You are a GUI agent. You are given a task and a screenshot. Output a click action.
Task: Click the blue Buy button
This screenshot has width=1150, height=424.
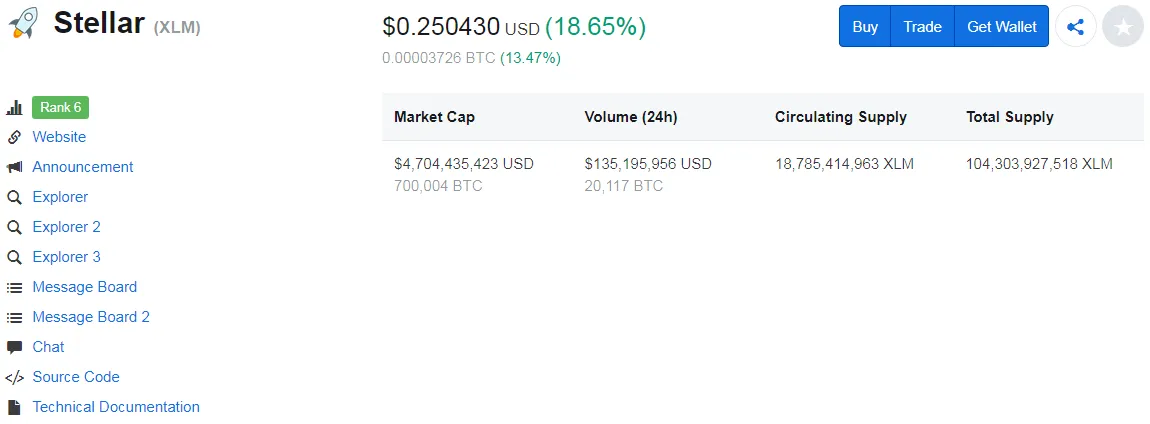(x=865, y=26)
